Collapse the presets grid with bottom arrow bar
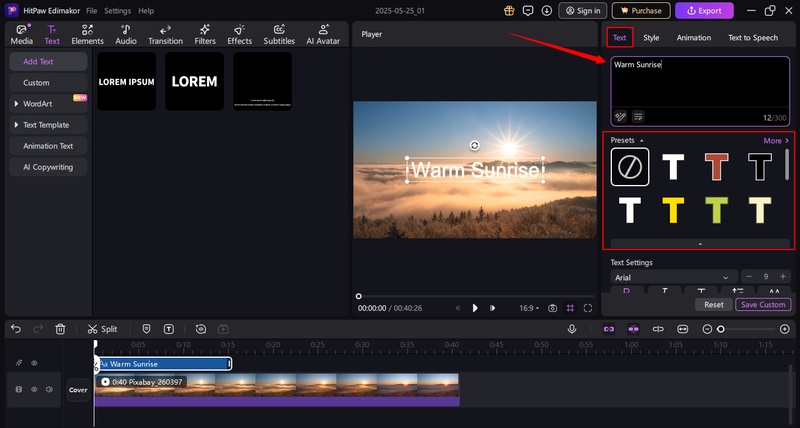 [x=700, y=244]
